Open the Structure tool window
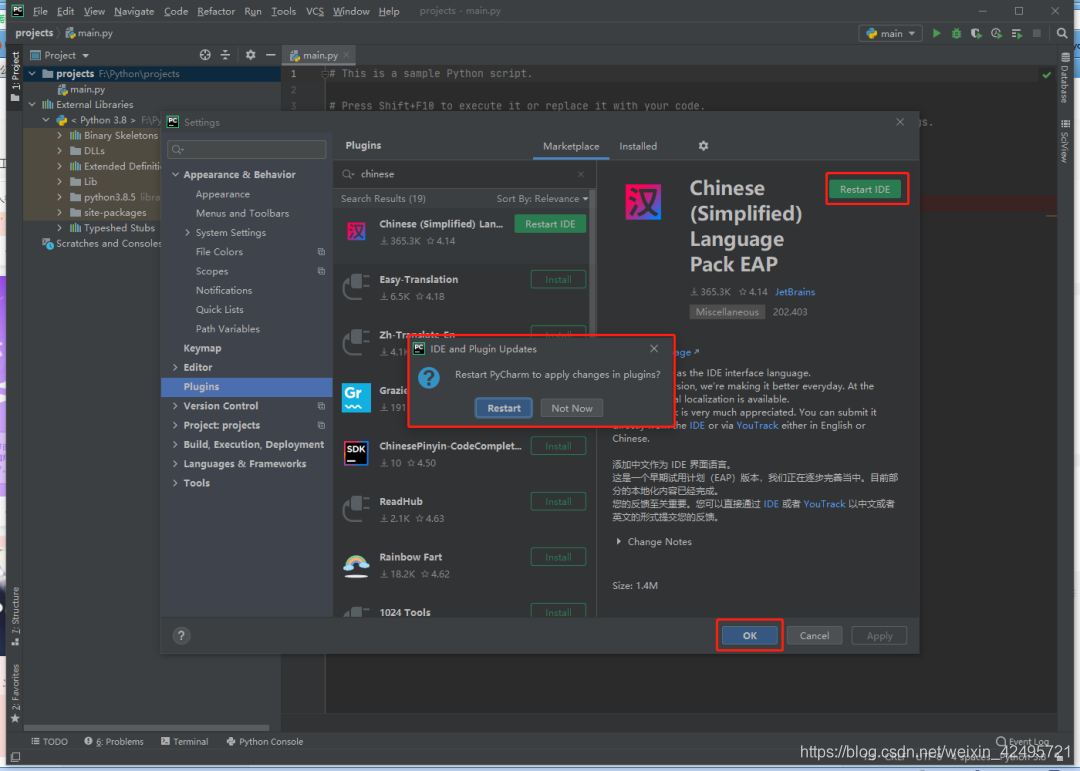This screenshot has width=1080, height=771. pos(15,615)
